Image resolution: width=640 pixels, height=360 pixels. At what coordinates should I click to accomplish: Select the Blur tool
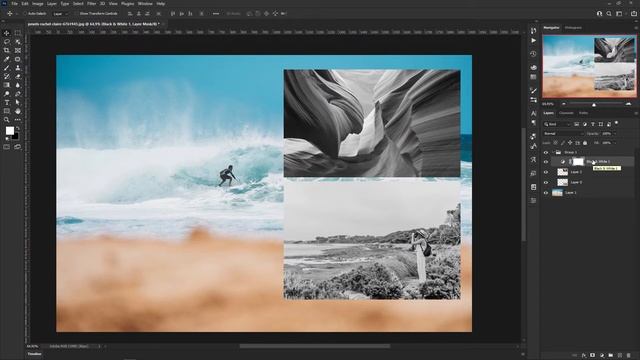[18, 85]
